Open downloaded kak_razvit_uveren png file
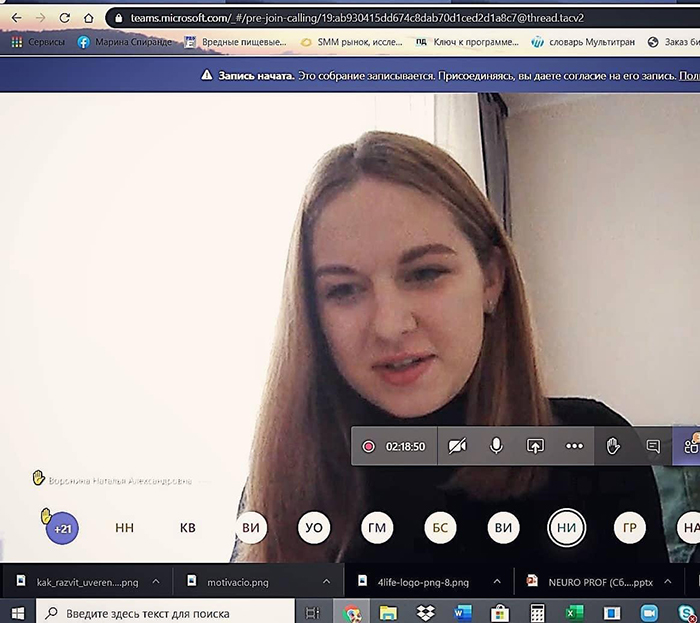This screenshot has height=623, width=700. pyautogui.click(x=77, y=582)
